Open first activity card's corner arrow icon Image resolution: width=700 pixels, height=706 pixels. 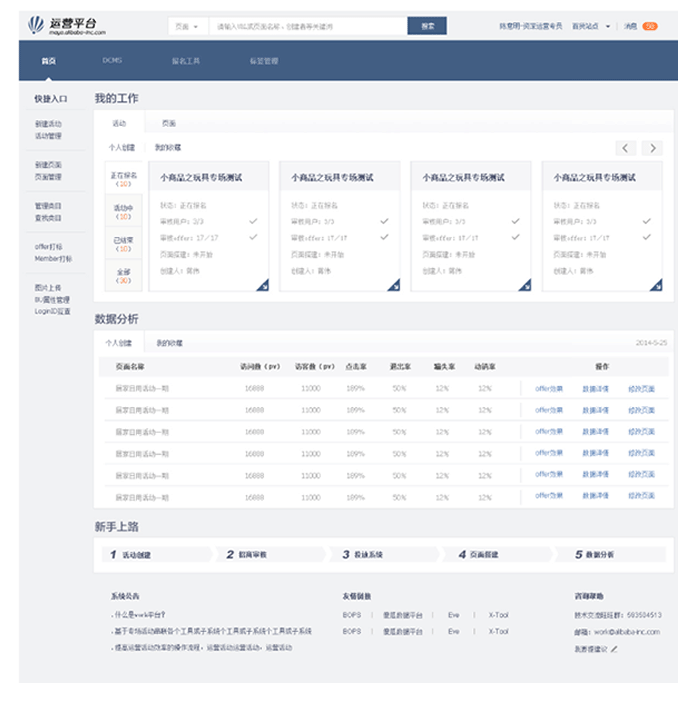[263, 285]
